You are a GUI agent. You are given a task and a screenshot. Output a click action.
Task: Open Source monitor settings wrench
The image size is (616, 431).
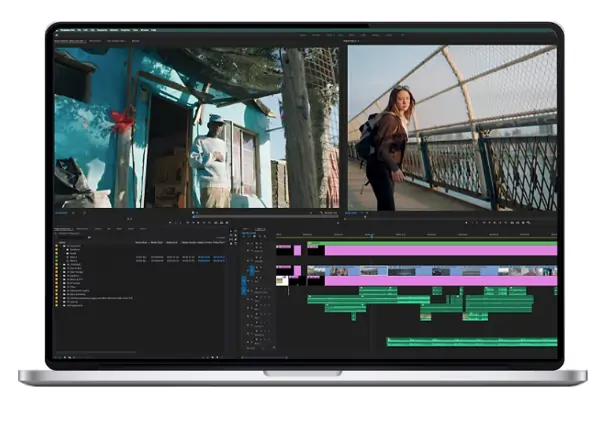point(321,213)
